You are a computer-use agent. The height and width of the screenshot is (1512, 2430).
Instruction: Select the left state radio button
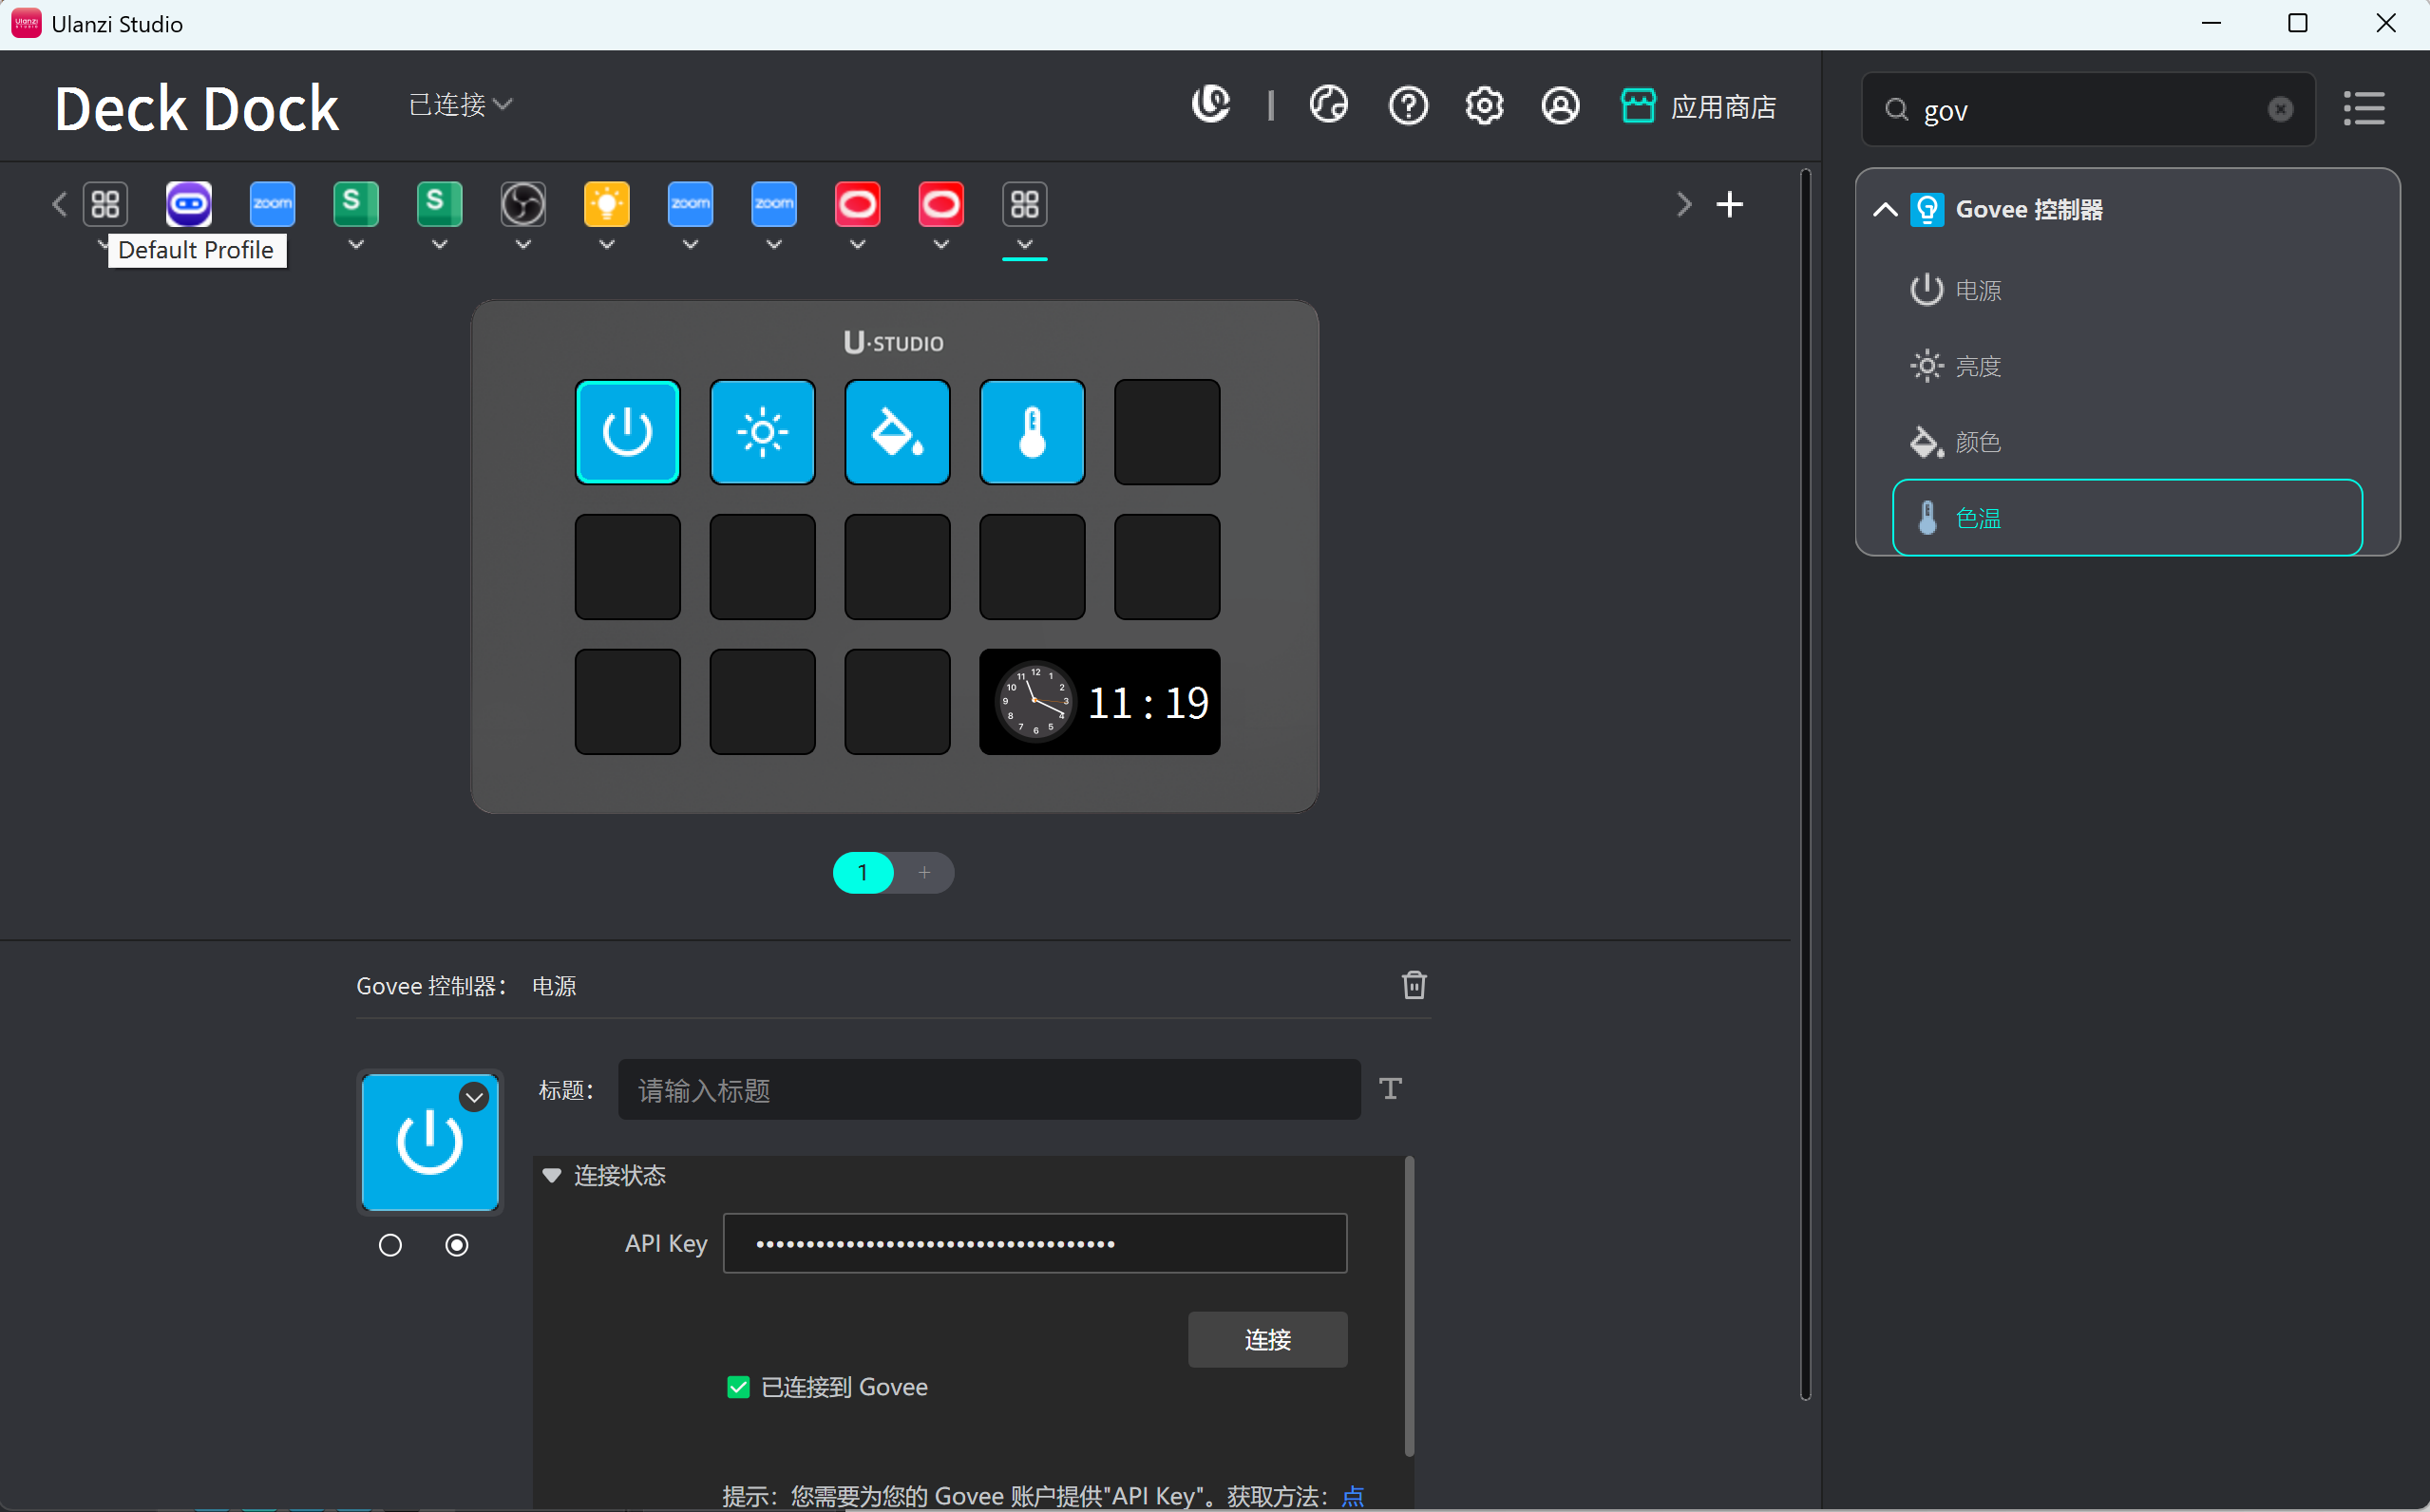pyautogui.click(x=390, y=1245)
